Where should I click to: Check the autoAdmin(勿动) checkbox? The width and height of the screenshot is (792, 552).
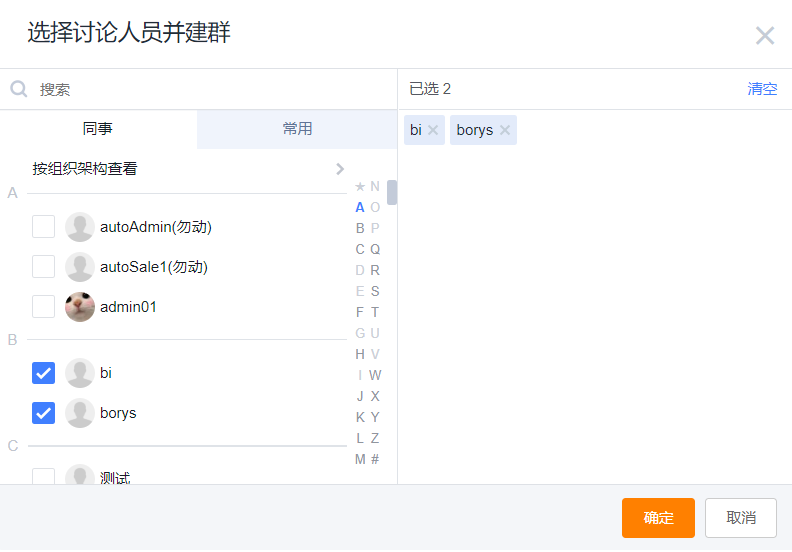pos(43,226)
